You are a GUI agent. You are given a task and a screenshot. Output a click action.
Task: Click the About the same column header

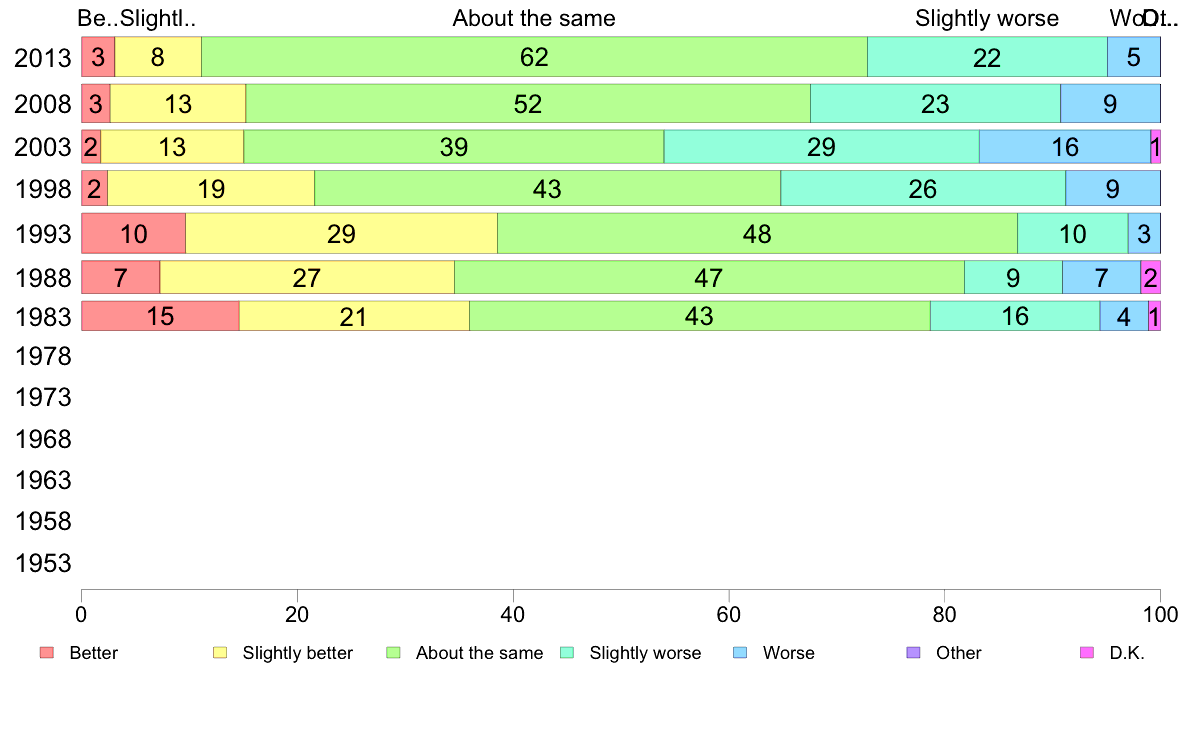tap(534, 19)
